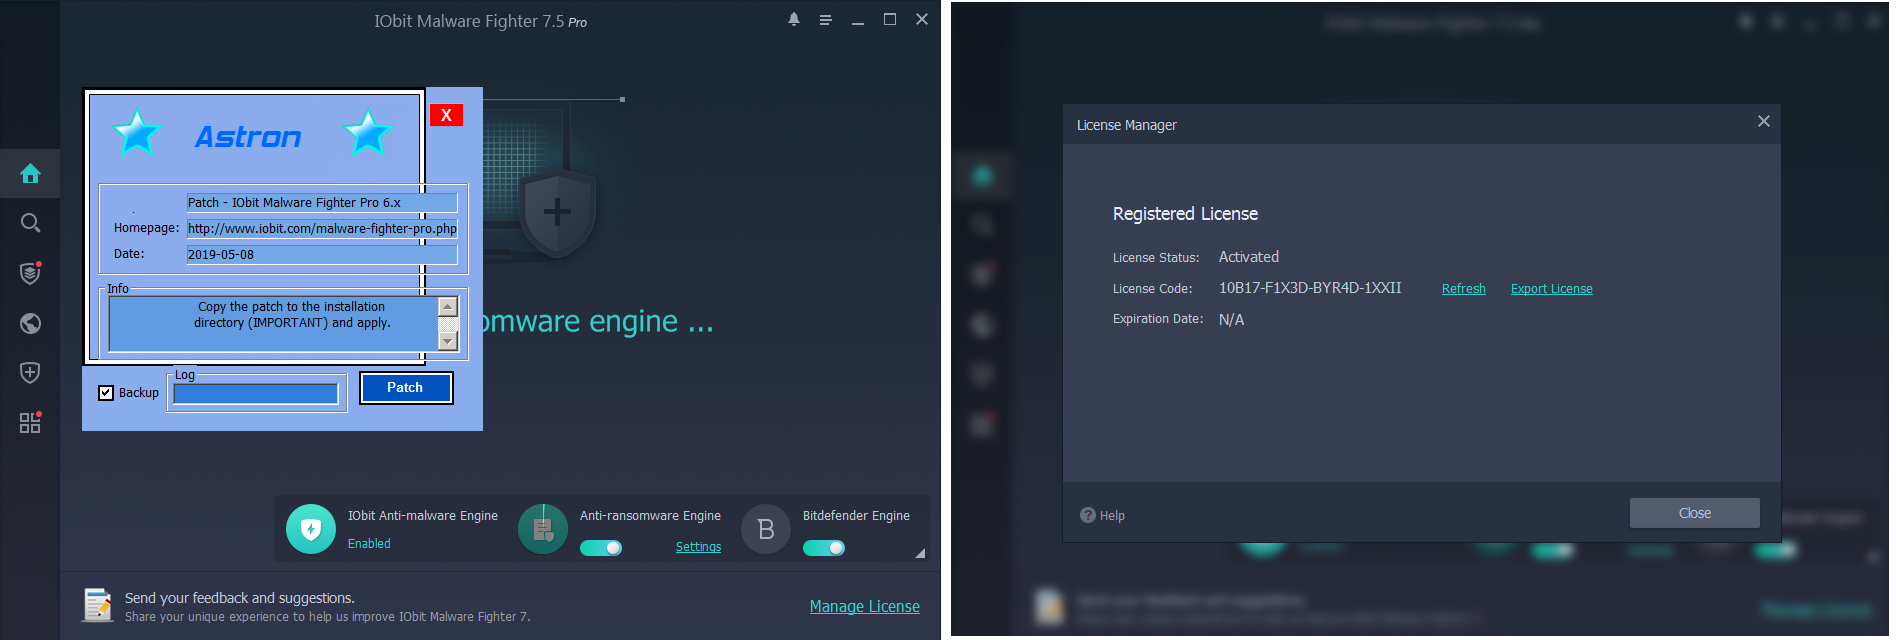1896x640 pixels.
Task: Toggle the Anti-ransomware Engine switch
Action: [601, 547]
